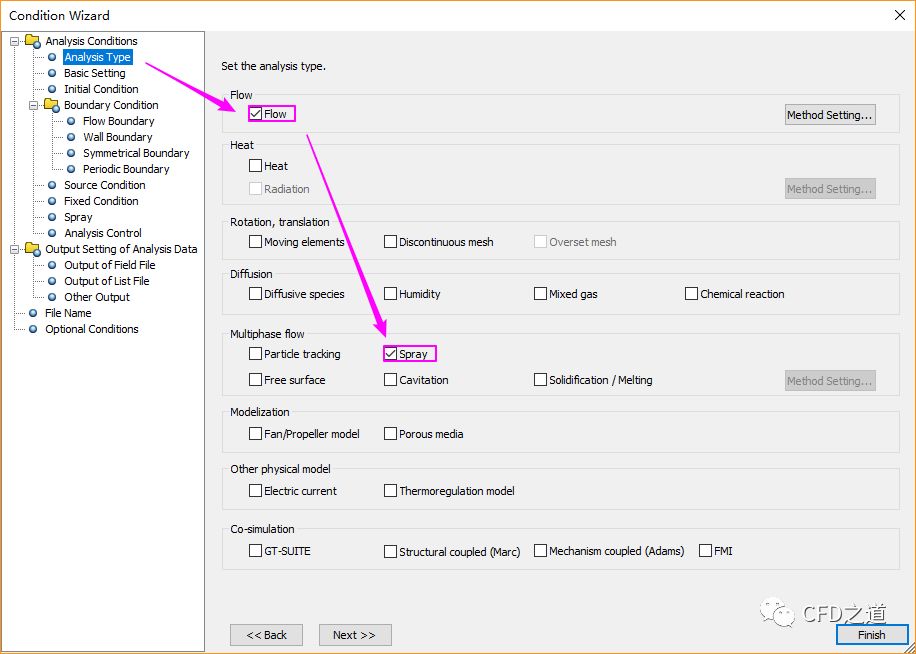This screenshot has width=916, height=654.
Task: Enable Porous media checkbox
Action: (390, 434)
